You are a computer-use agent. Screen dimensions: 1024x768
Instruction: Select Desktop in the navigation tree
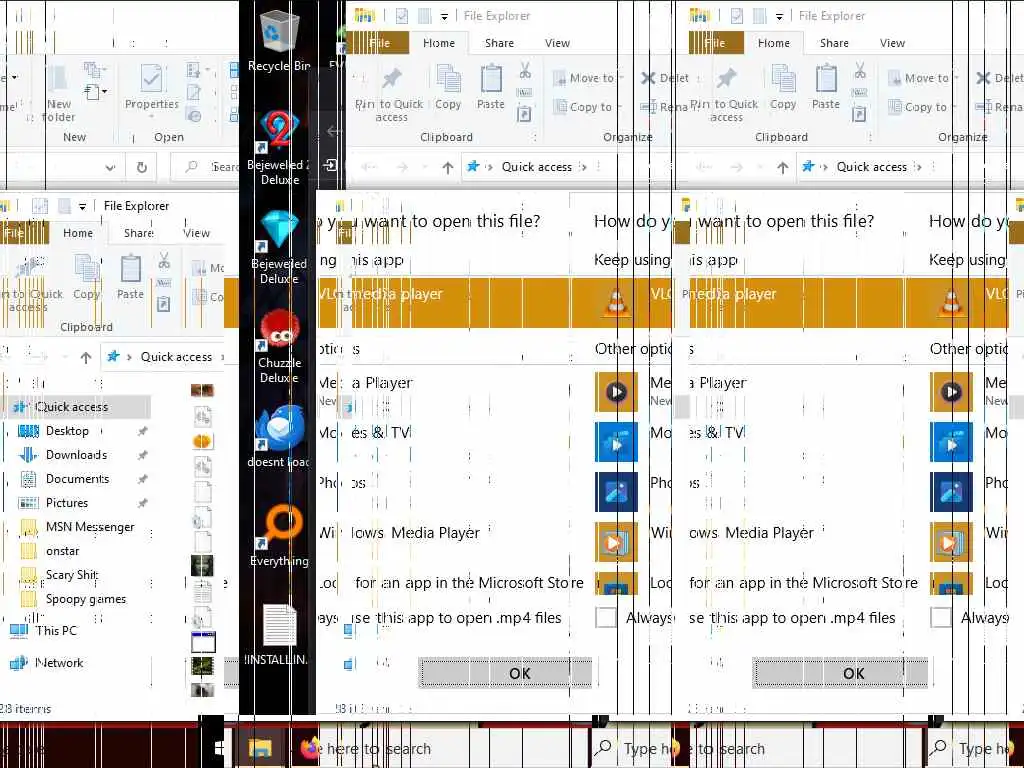coord(67,431)
